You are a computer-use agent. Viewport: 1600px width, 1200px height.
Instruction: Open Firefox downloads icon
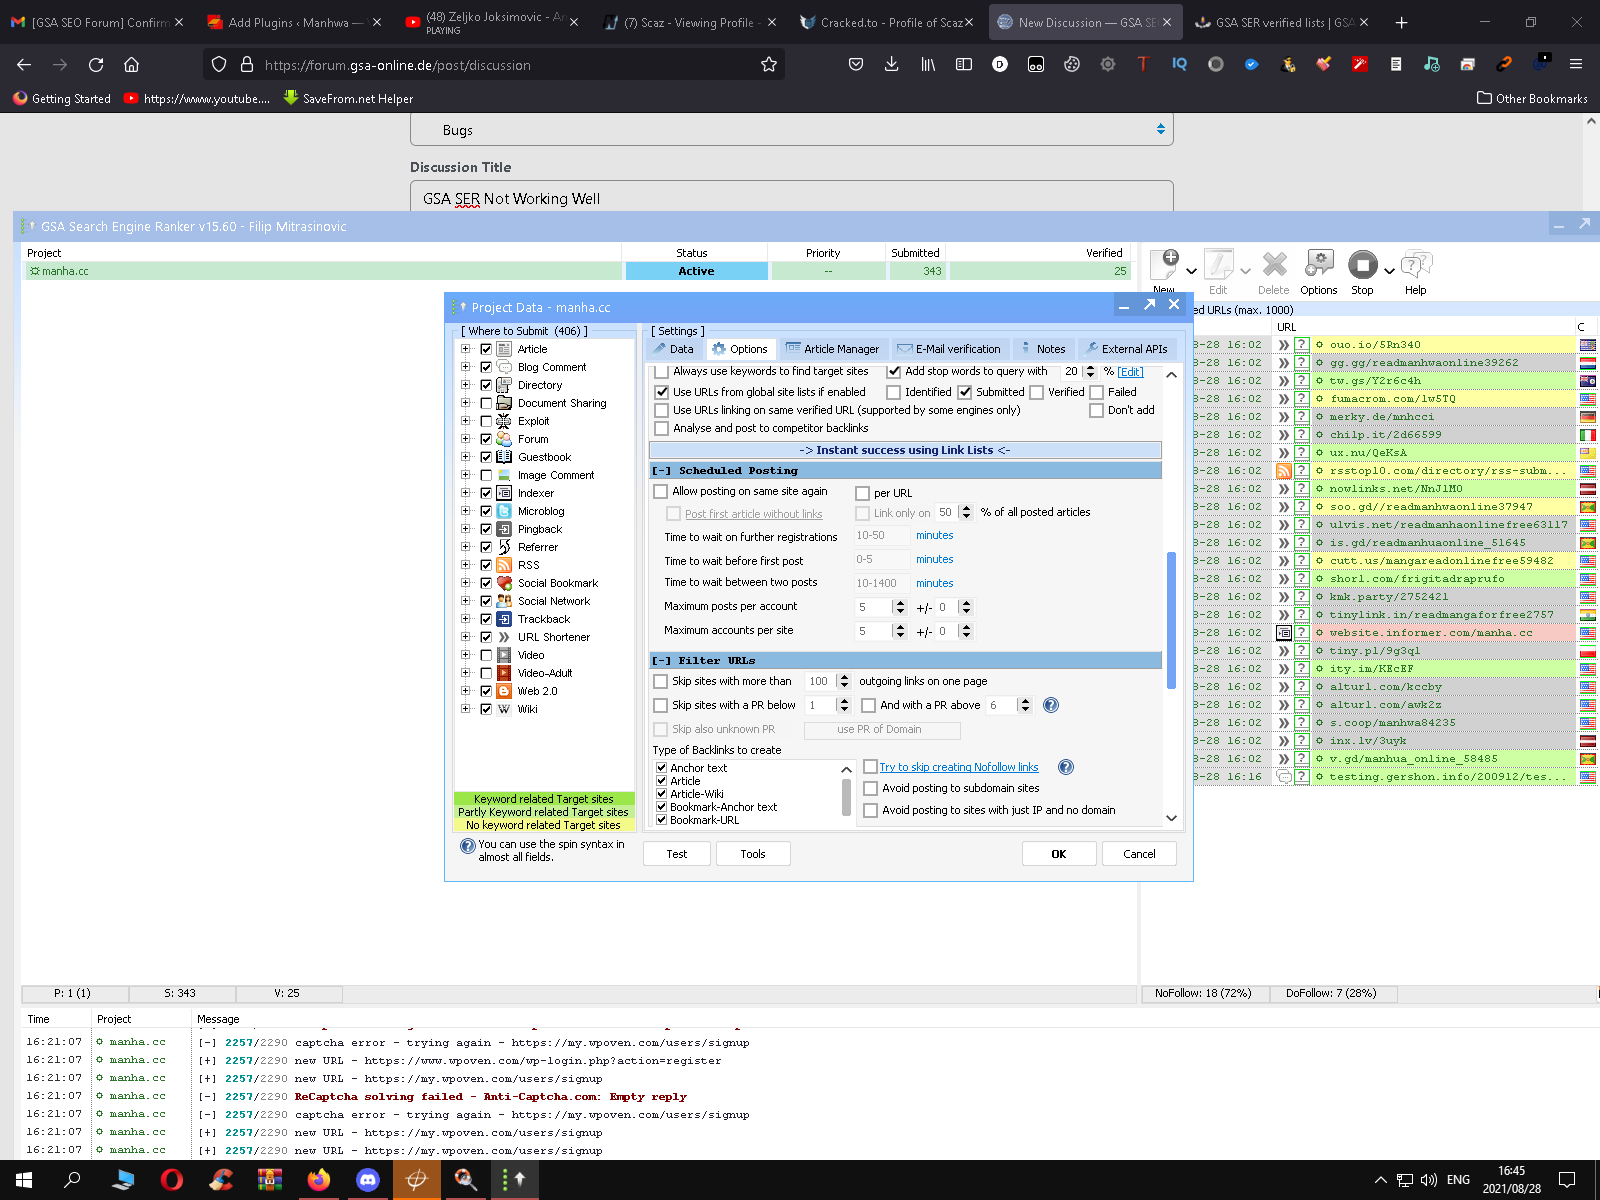tap(892, 64)
